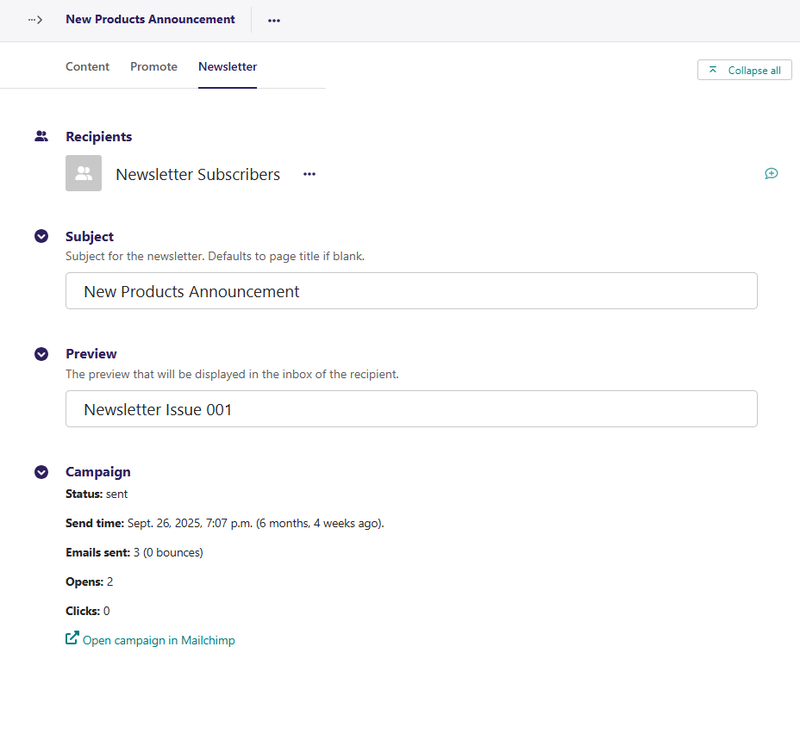Collapse the Campaign section with its chevron
Image resolution: width=800 pixels, height=740 pixels.
pyautogui.click(x=41, y=472)
